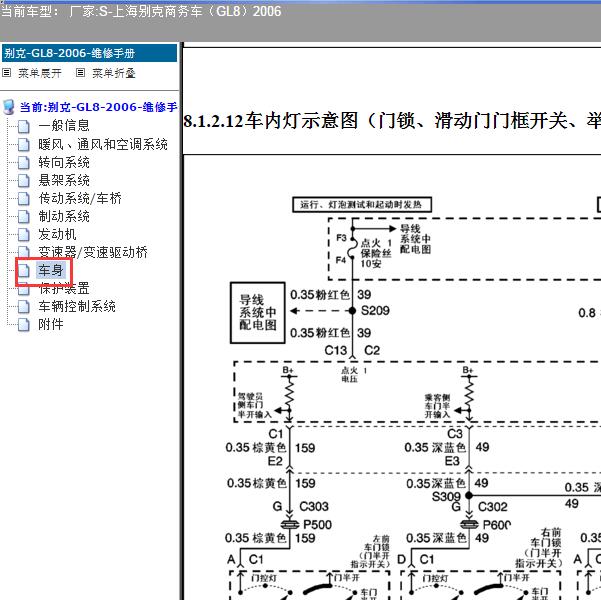Viewport: 601px width, 600px height.
Task: Click splice label S209 in diagram
Action: pos(375,311)
